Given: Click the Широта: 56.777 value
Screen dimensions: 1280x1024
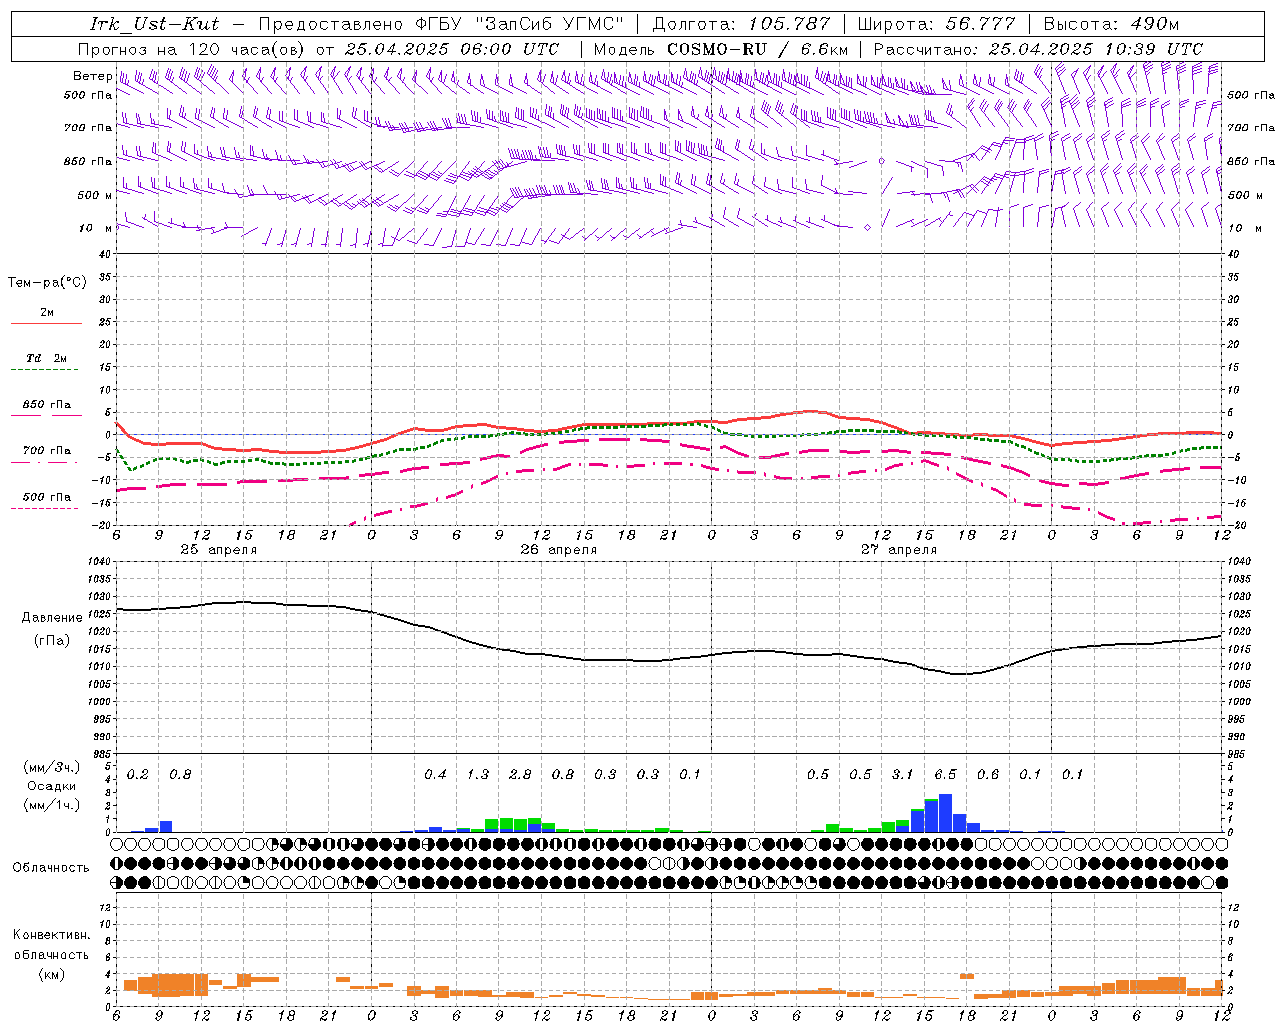Looking at the screenshot, I should 937,24.
